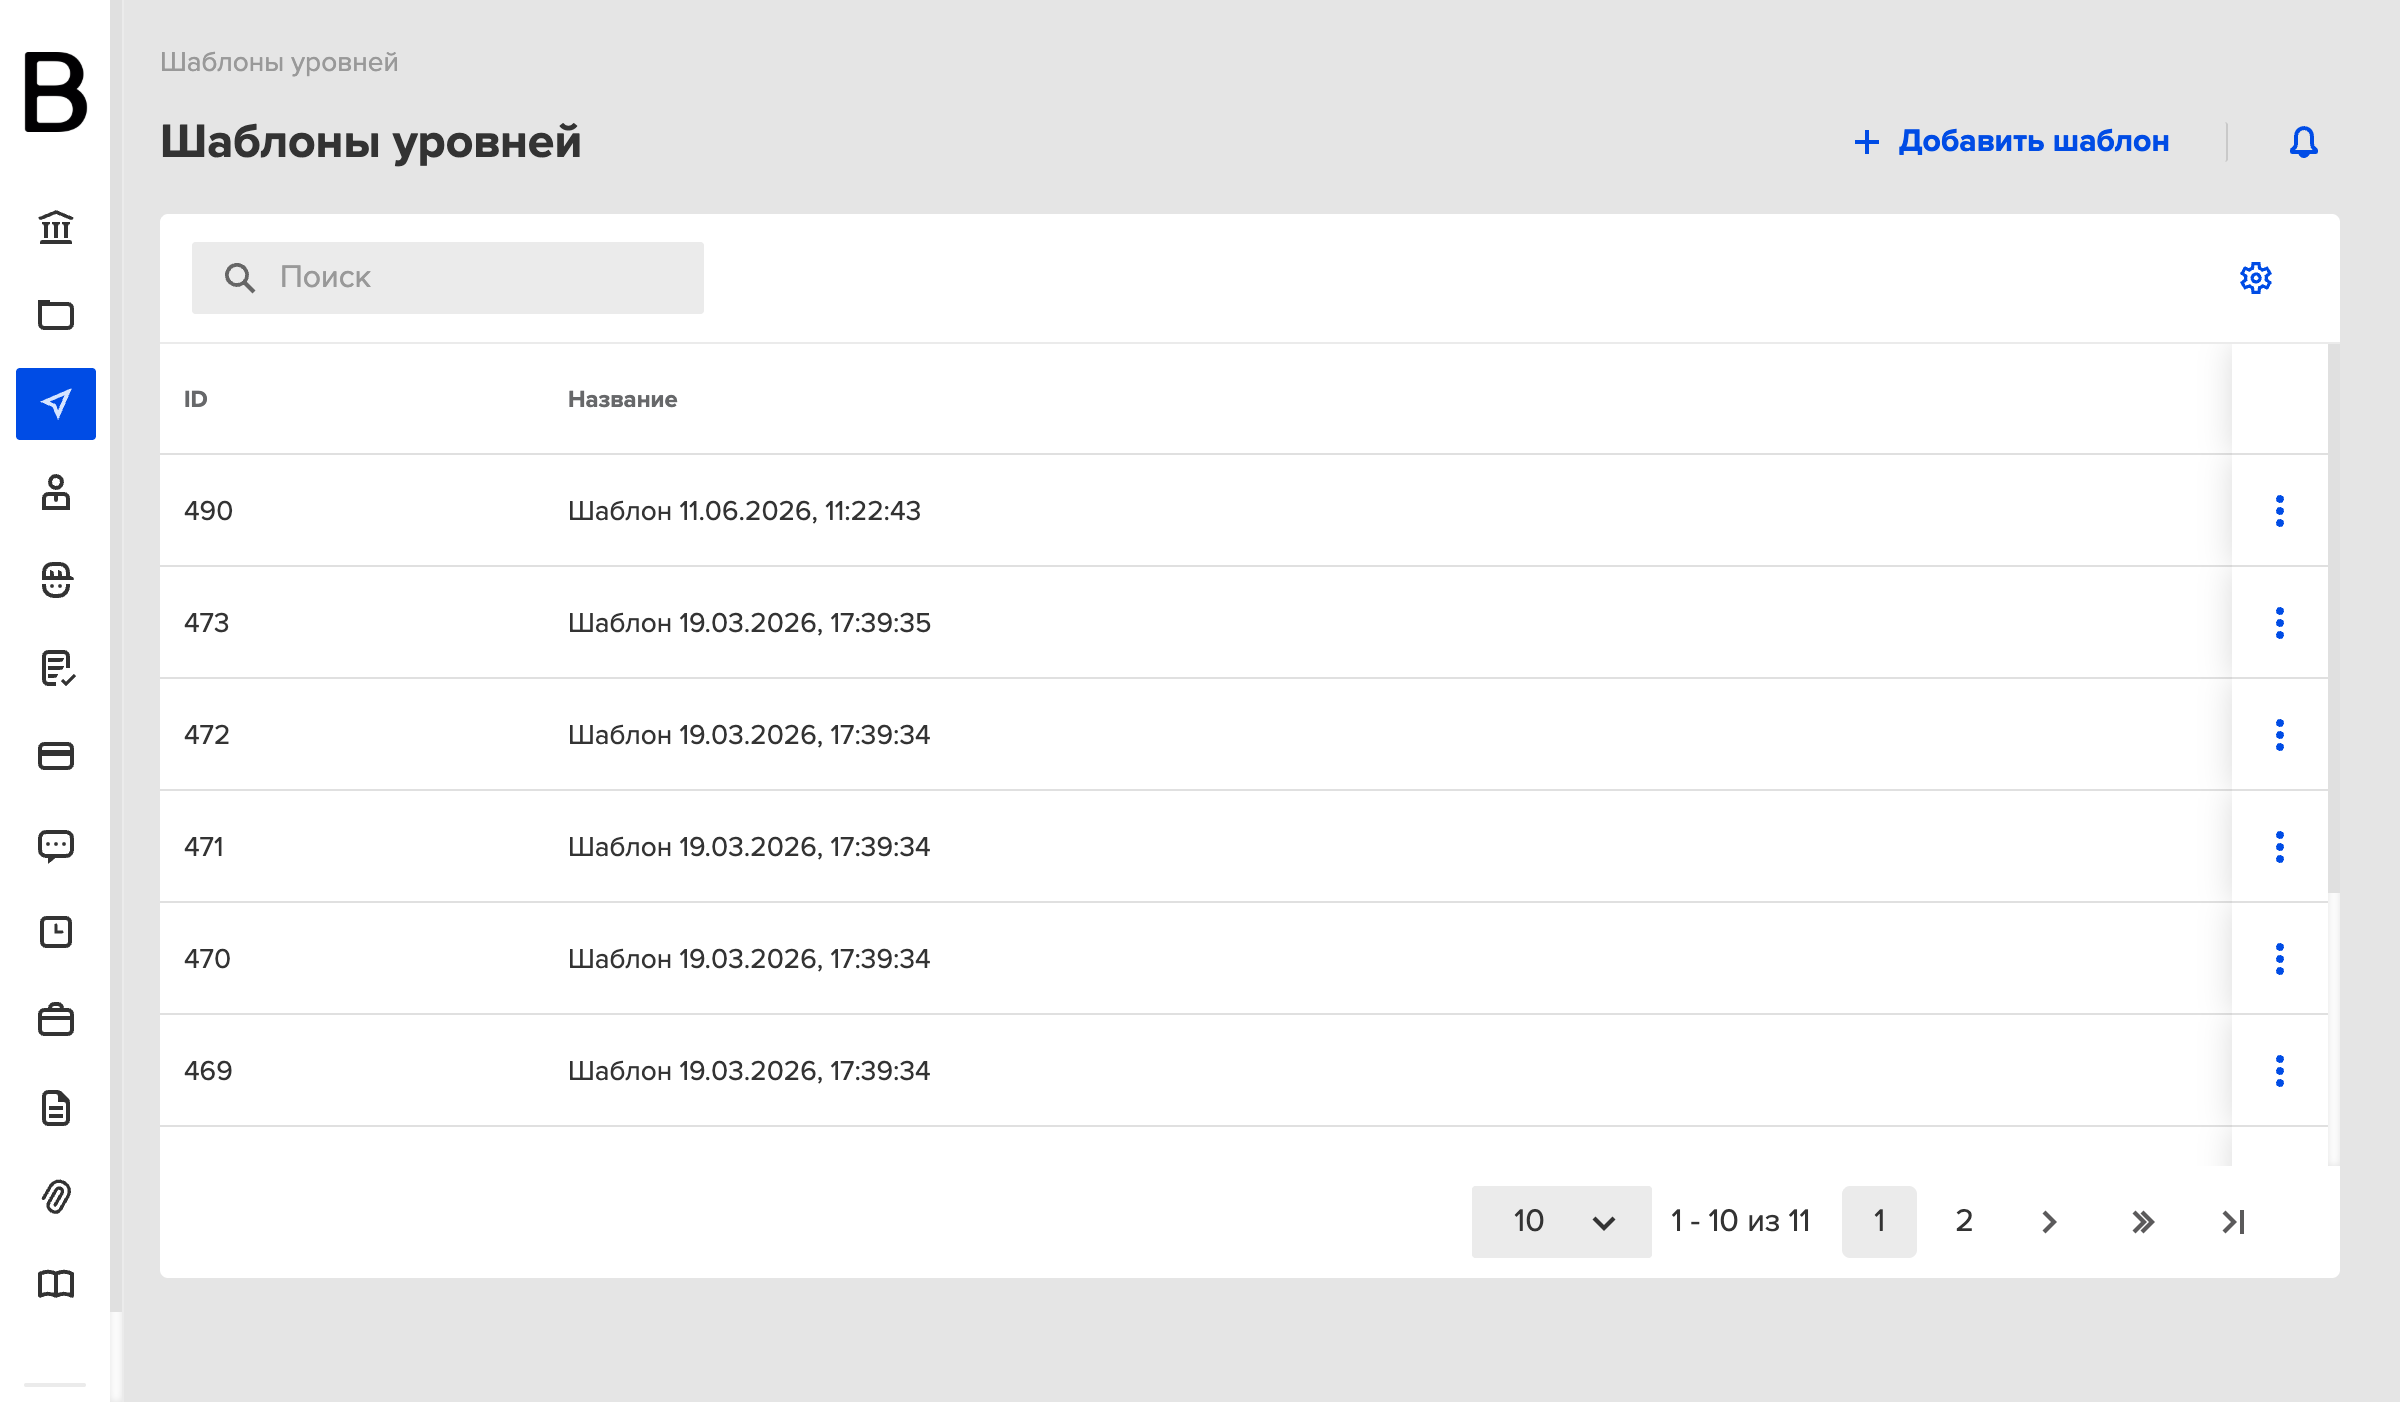Viewport: 2400px width, 1402px height.
Task: Skip forward with double chevron
Action: point(2142,1222)
